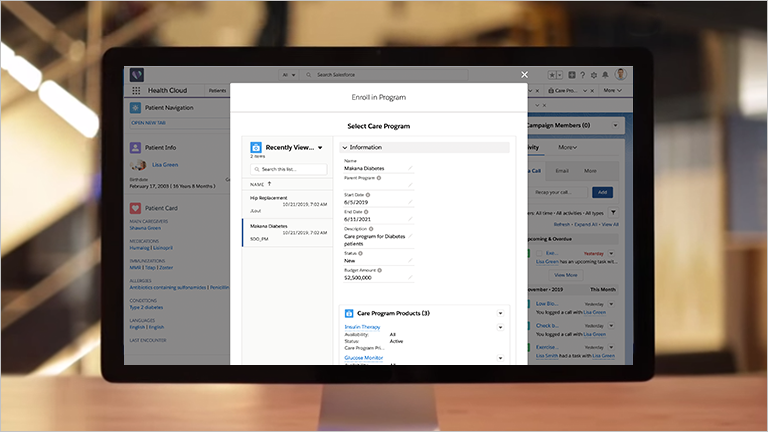Click the Search this list field

pos(289,169)
